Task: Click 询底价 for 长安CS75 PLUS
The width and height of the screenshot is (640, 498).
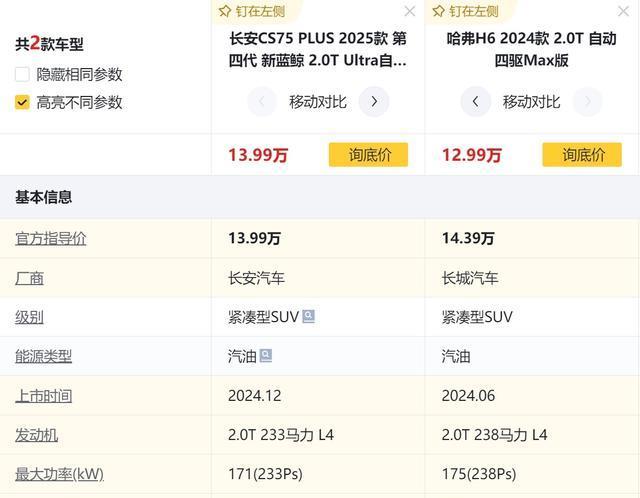Action: click(369, 155)
